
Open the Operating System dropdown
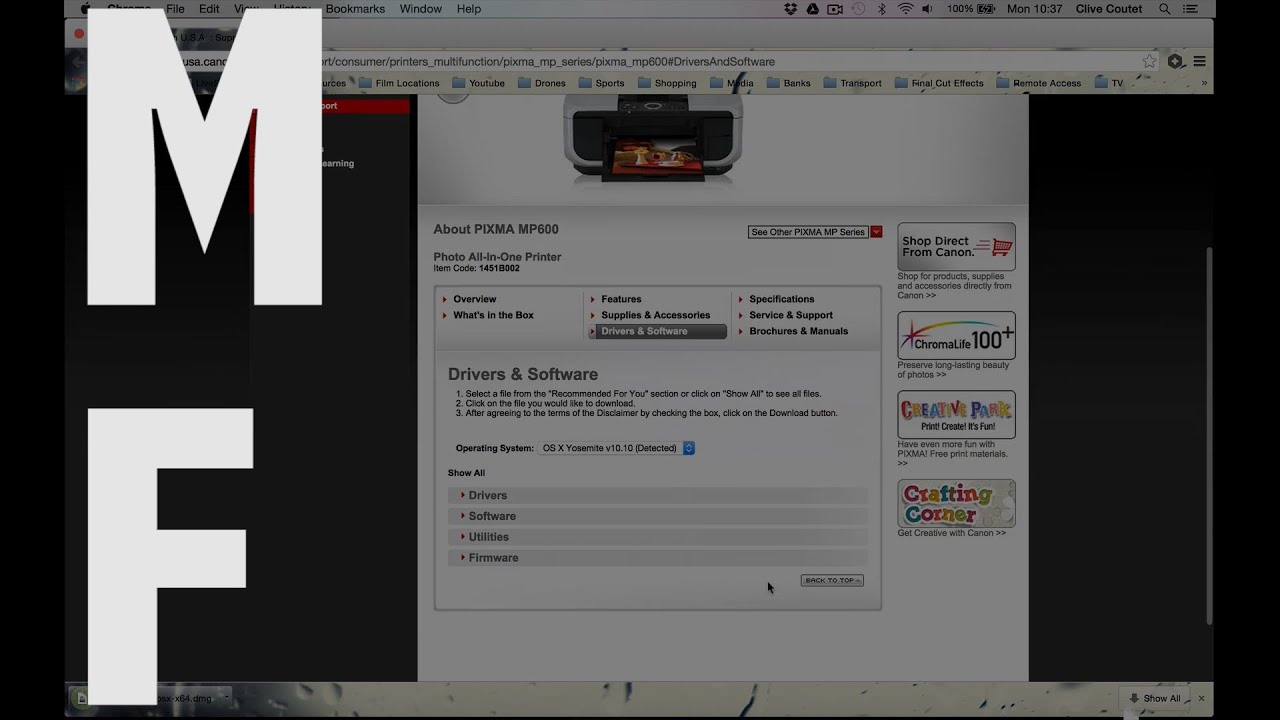(x=617, y=448)
